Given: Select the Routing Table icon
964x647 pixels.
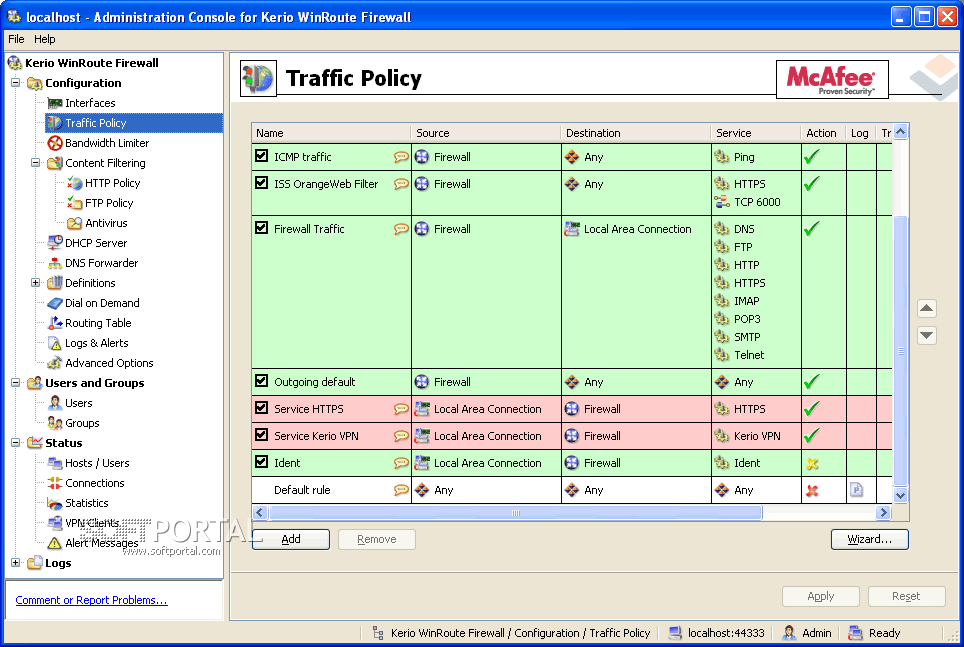Looking at the screenshot, I should coord(55,323).
